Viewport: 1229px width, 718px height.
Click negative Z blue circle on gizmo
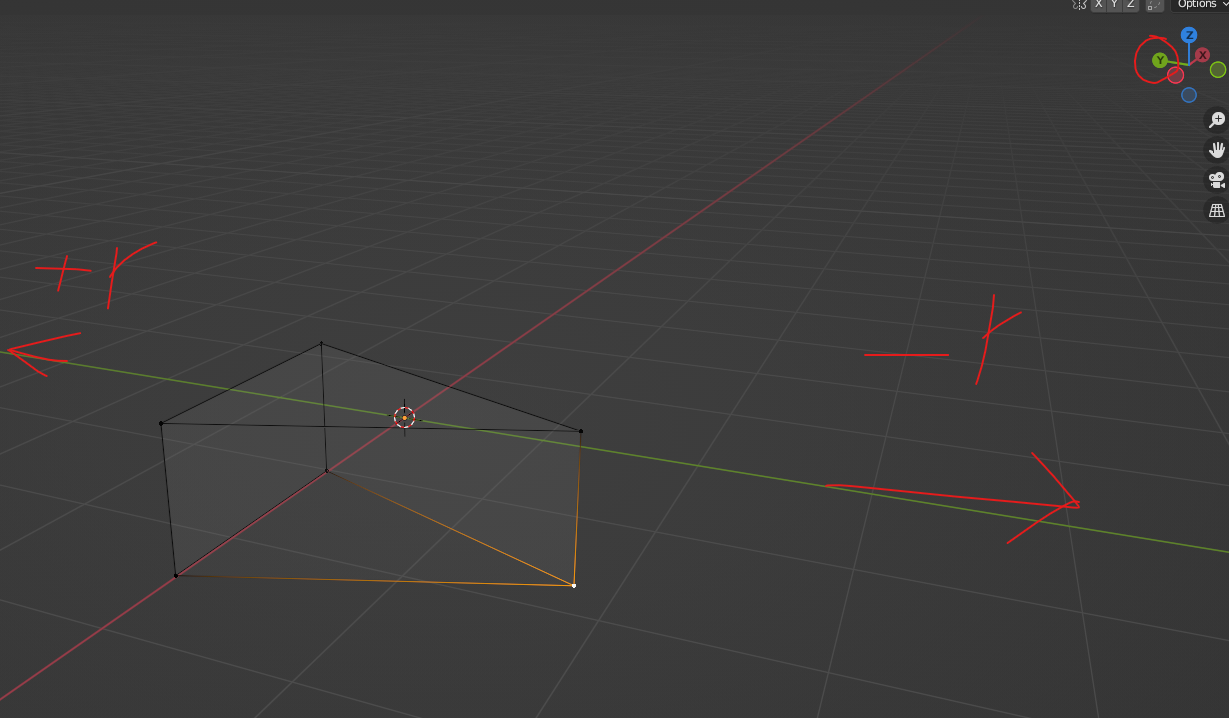tap(1189, 95)
